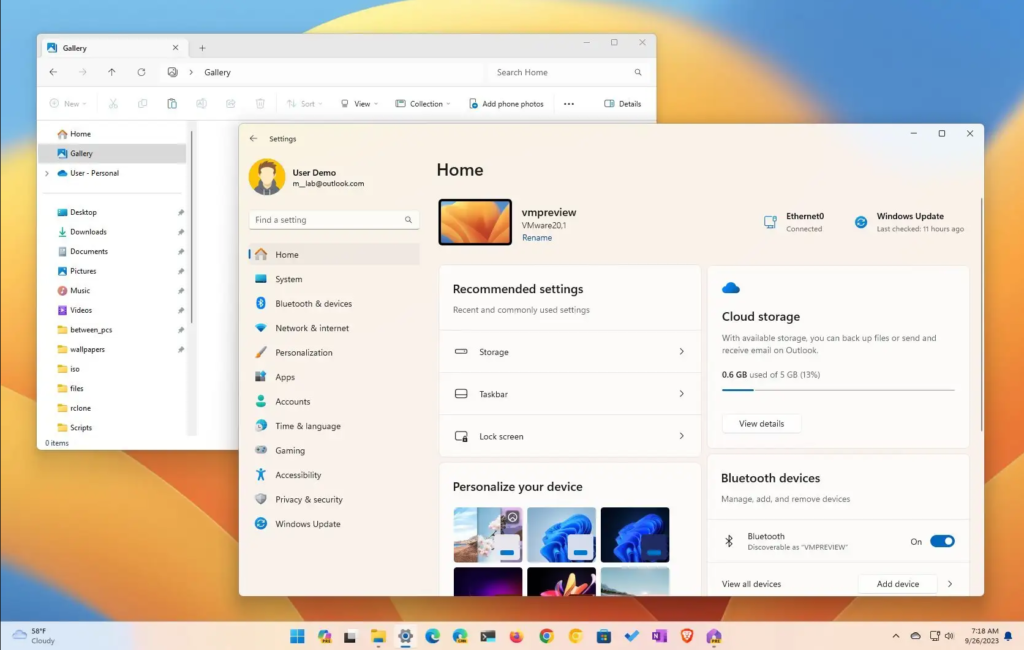Click View all devices

coord(751,584)
